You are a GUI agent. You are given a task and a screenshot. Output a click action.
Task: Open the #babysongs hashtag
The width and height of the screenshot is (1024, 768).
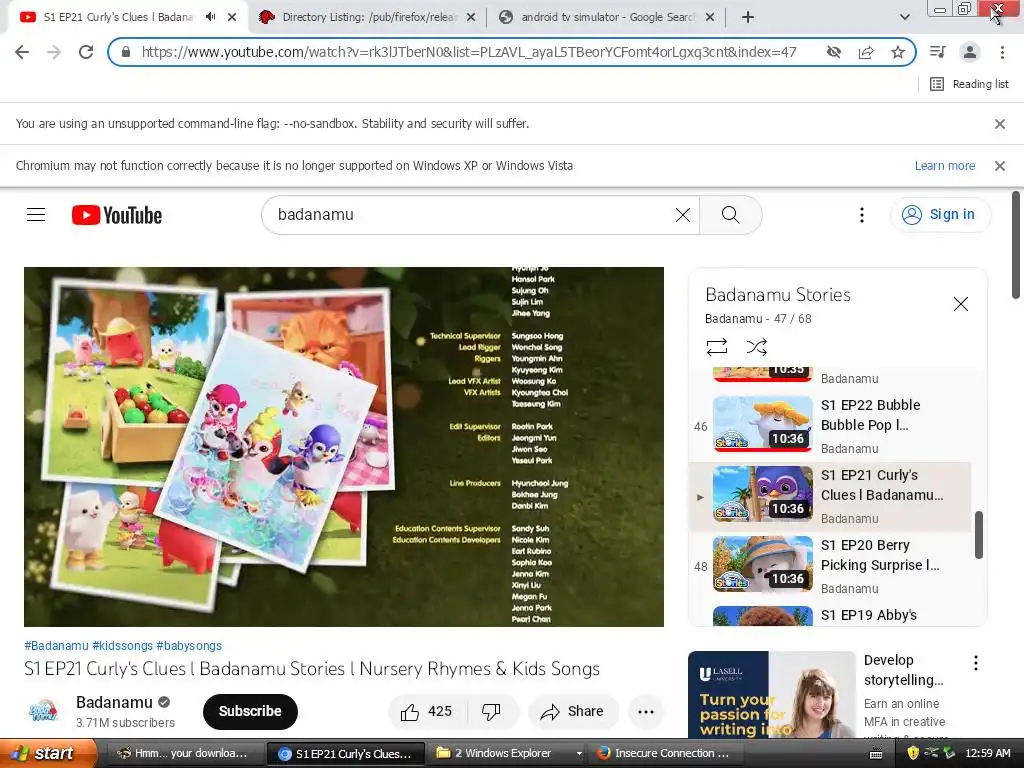point(189,645)
